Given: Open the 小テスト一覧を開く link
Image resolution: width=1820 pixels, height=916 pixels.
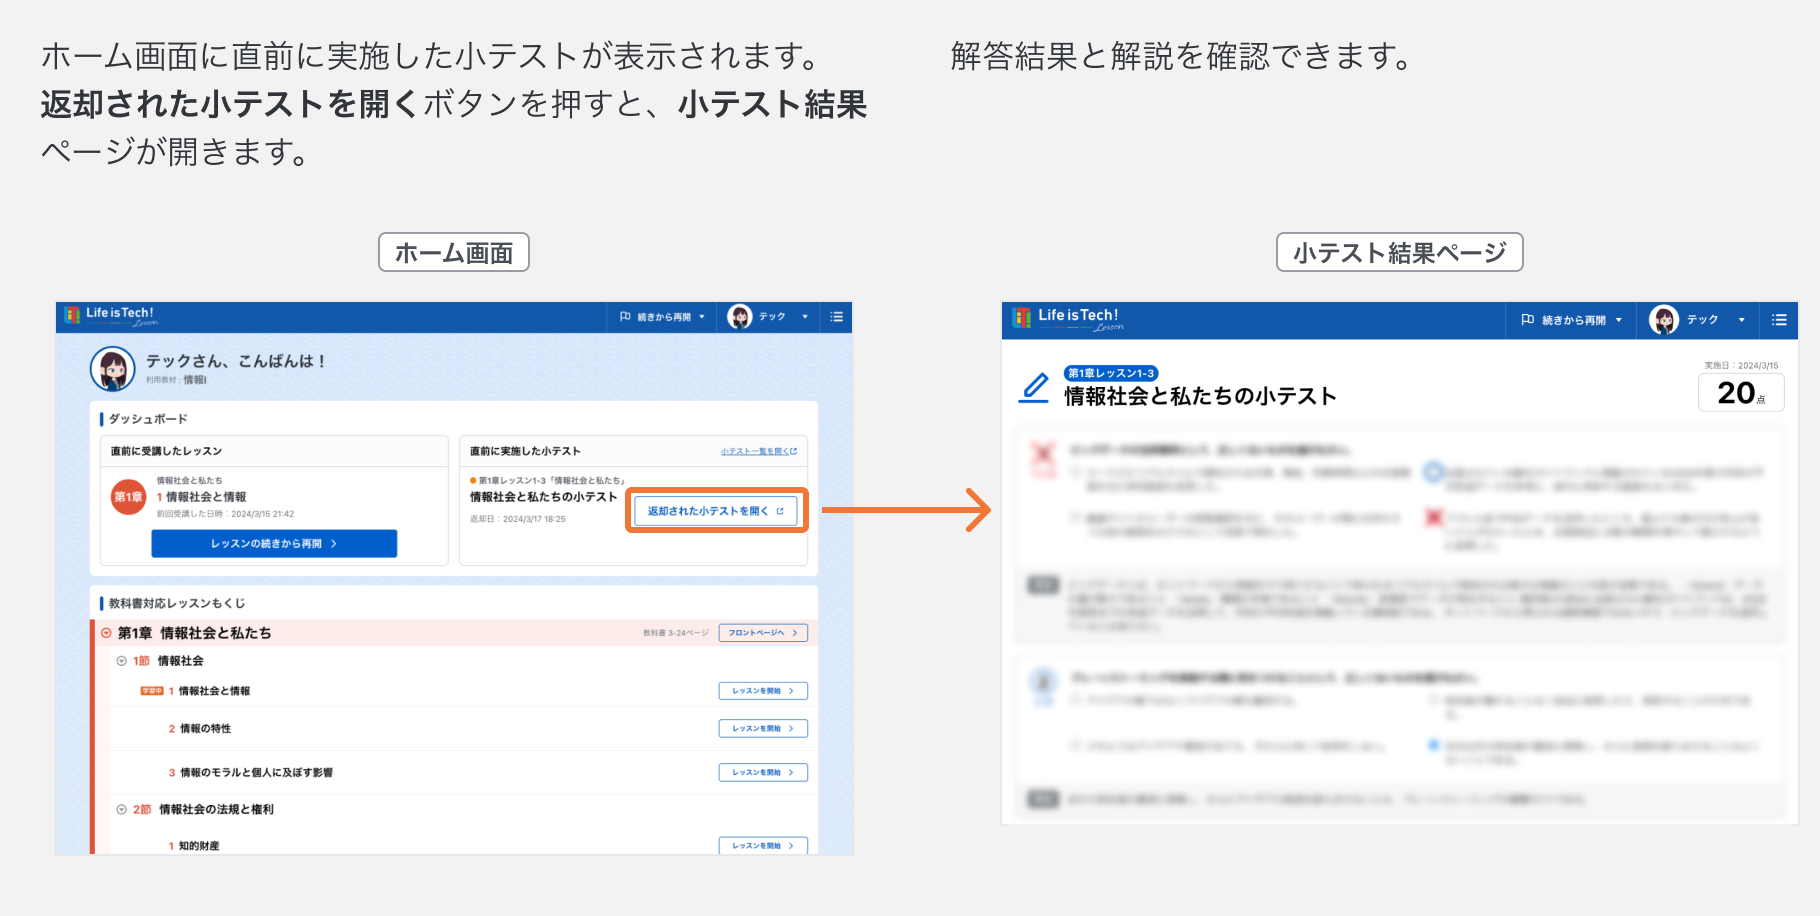Looking at the screenshot, I should coord(759,451).
